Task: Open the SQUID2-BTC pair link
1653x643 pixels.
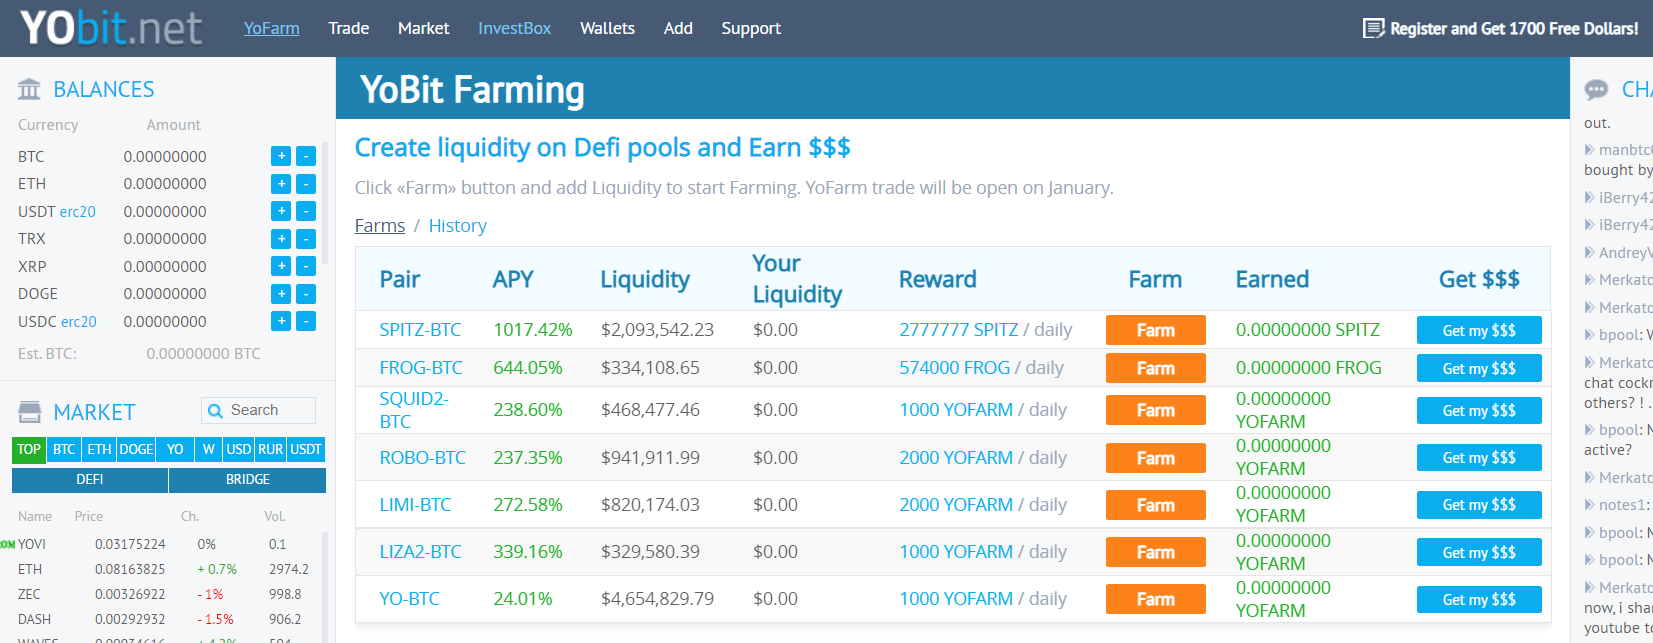Action: point(414,410)
